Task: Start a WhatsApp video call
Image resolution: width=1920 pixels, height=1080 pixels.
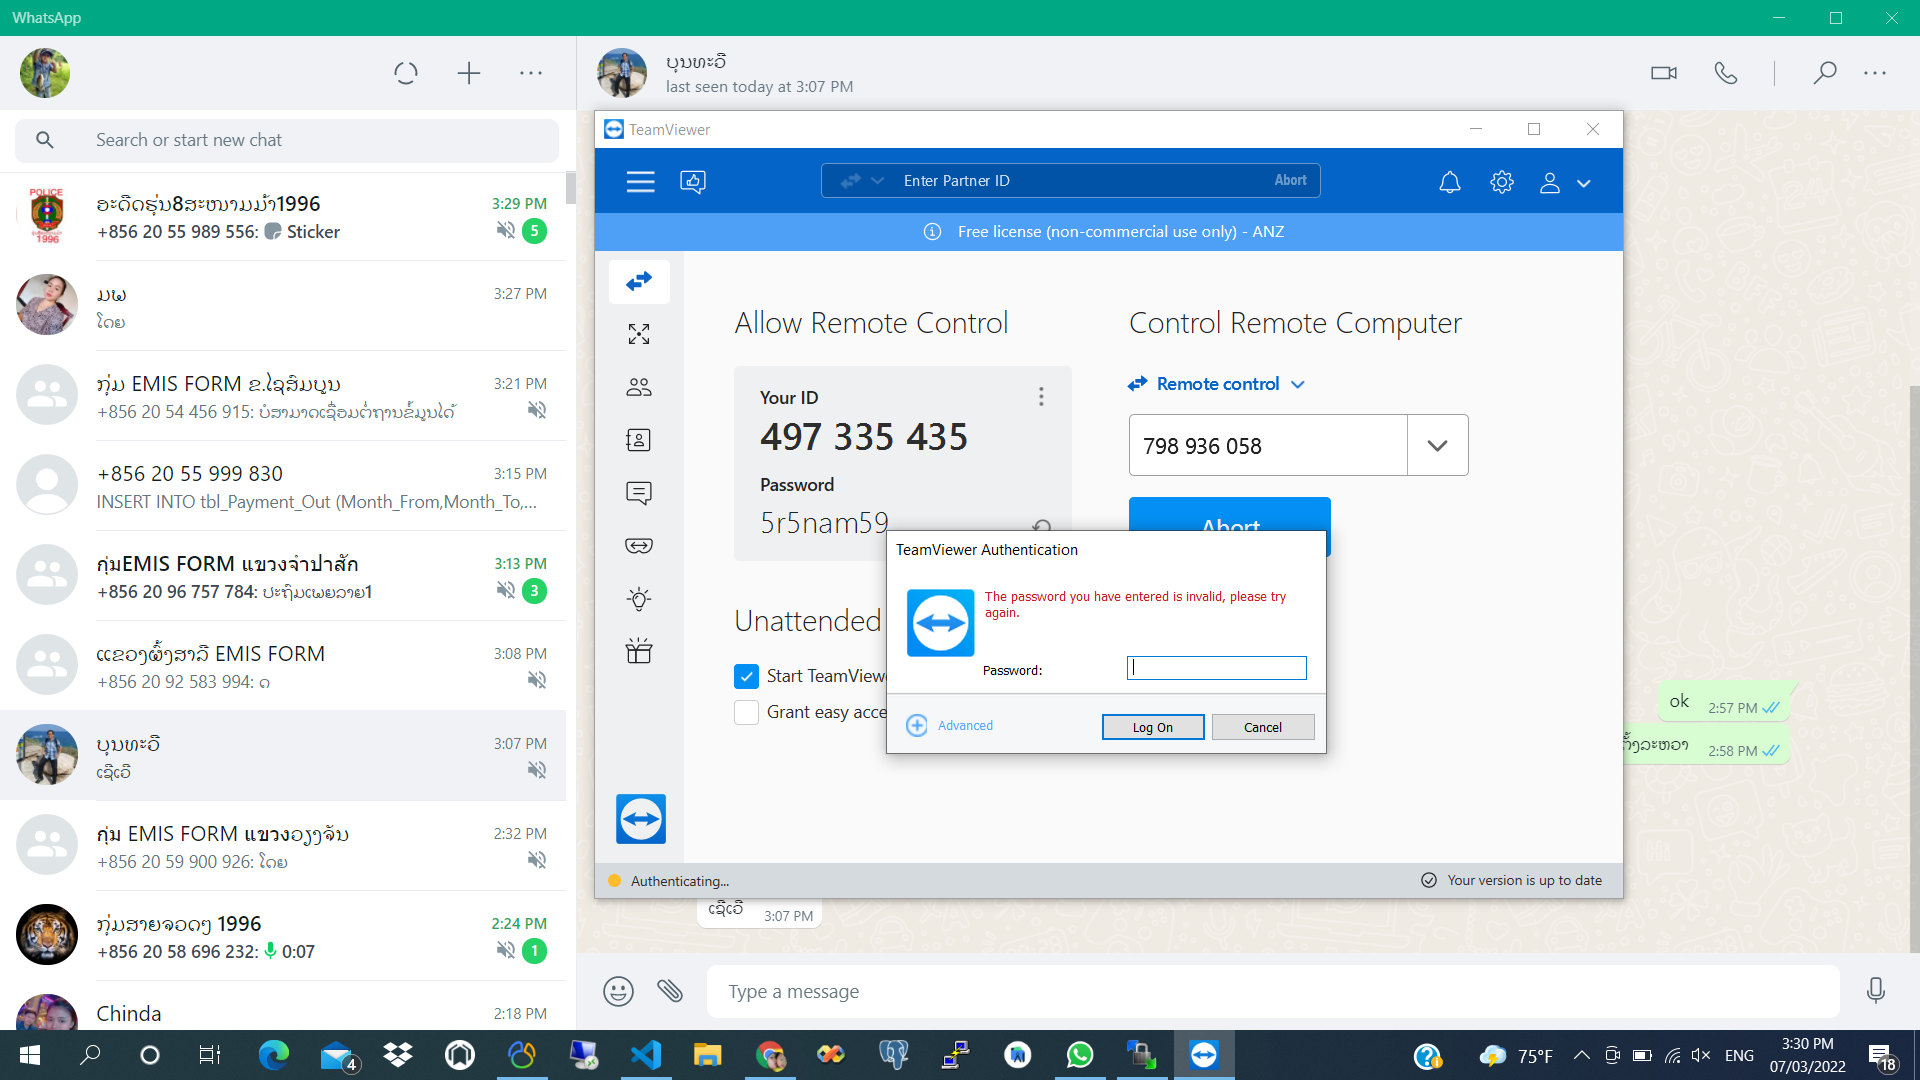Action: 1663,73
